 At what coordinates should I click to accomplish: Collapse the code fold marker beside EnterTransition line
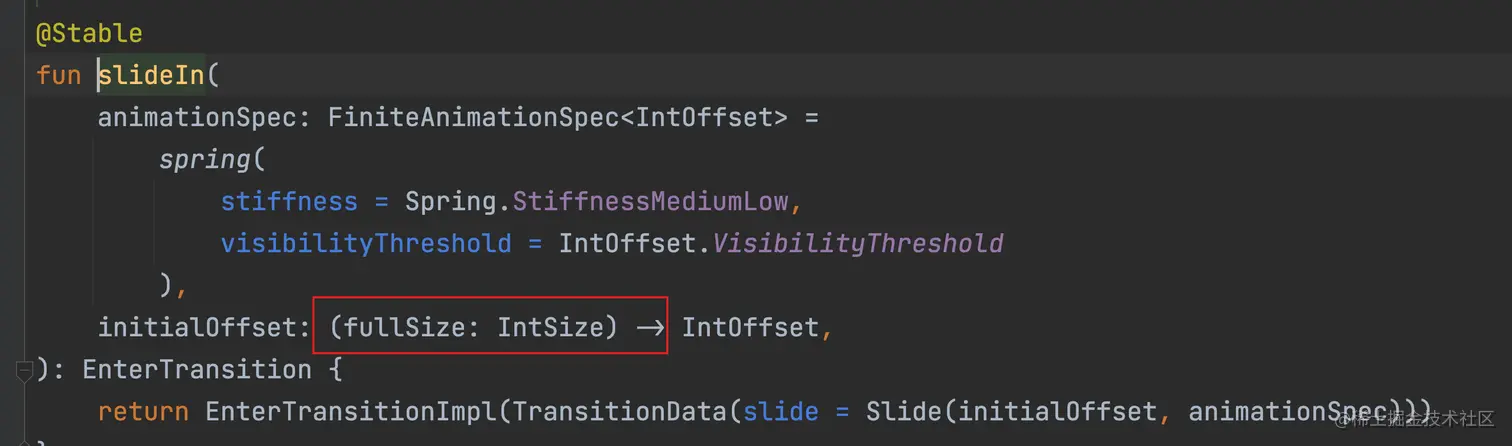point(24,372)
